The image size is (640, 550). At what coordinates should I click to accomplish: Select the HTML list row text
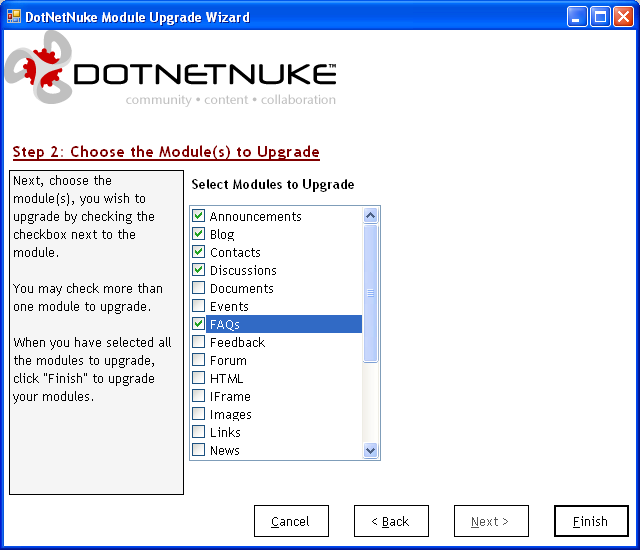click(x=227, y=378)
